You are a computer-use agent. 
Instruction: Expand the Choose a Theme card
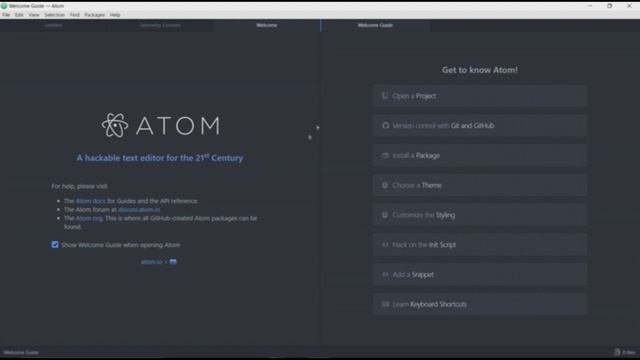tap(480, 185)
